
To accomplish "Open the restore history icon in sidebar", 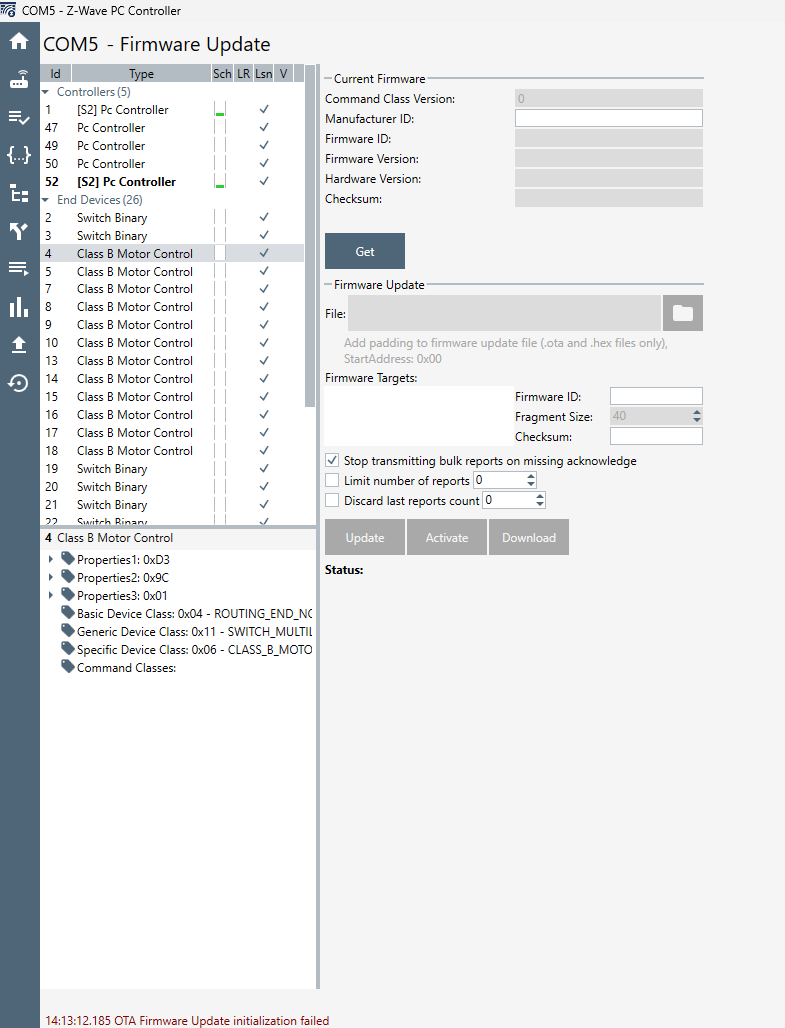I will coord(18,383).
